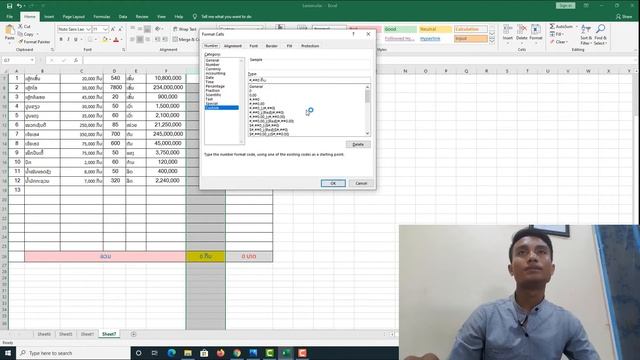Select Date in the Category list
Screen dimensions: 640x360
[x=210, y=78]
